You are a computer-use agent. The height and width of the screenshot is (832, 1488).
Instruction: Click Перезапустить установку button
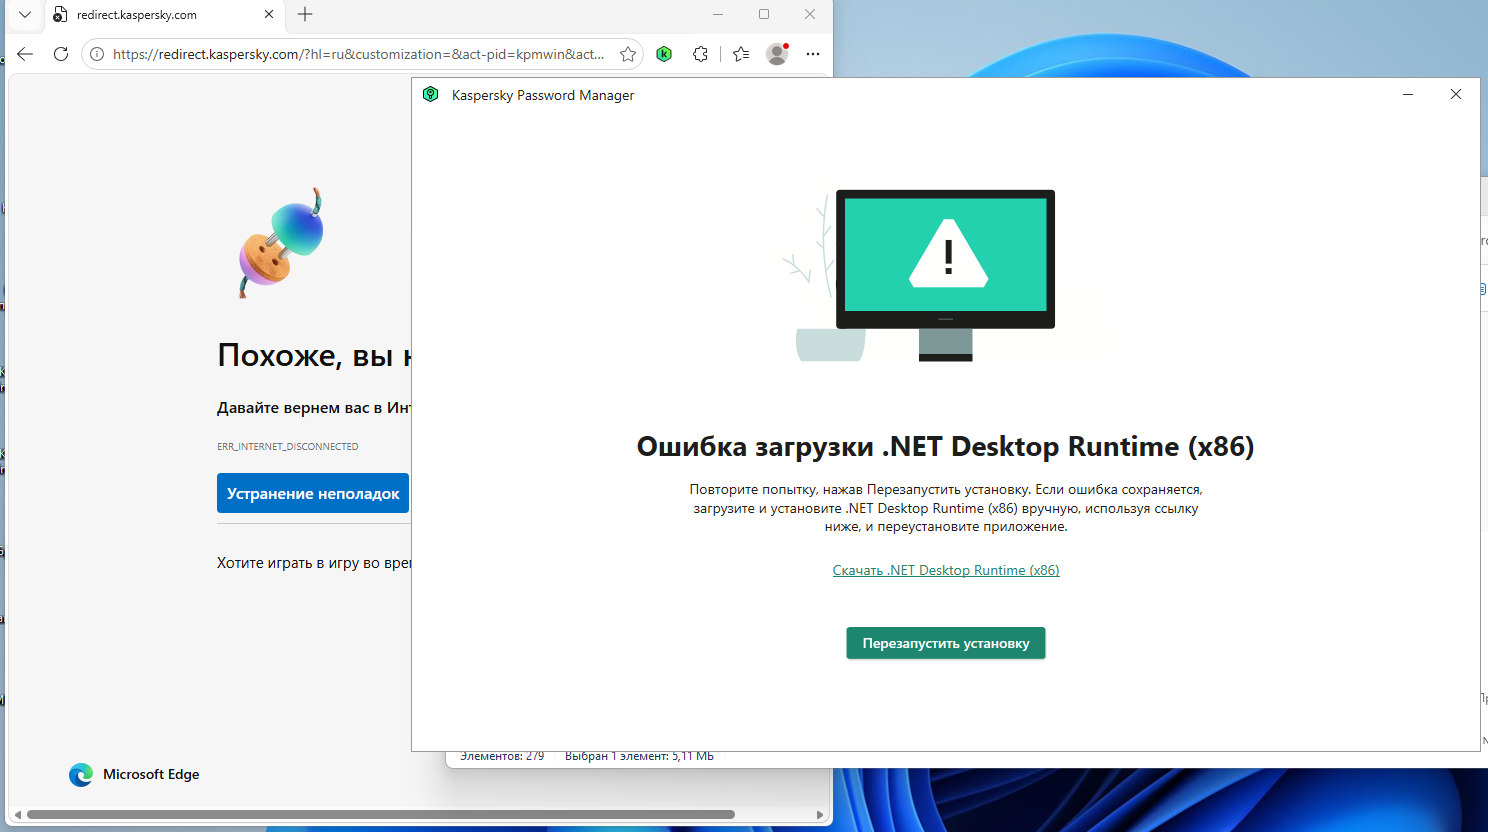[x=946, y=643]
